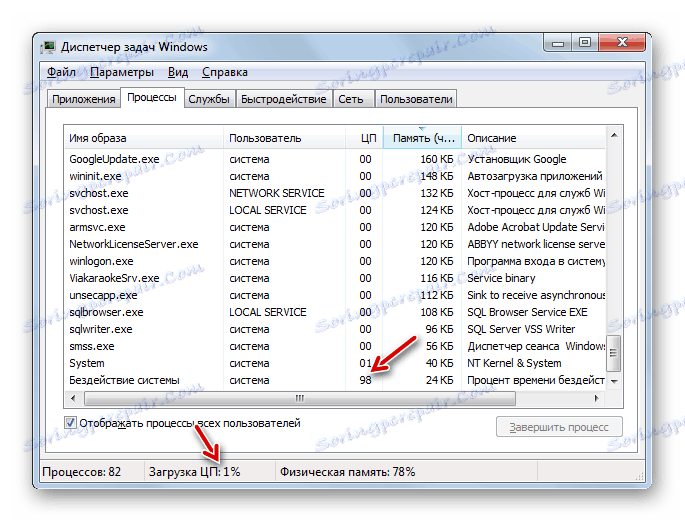
Task: Click the vertical scrollbar thumb
Action: click(614, 353)
